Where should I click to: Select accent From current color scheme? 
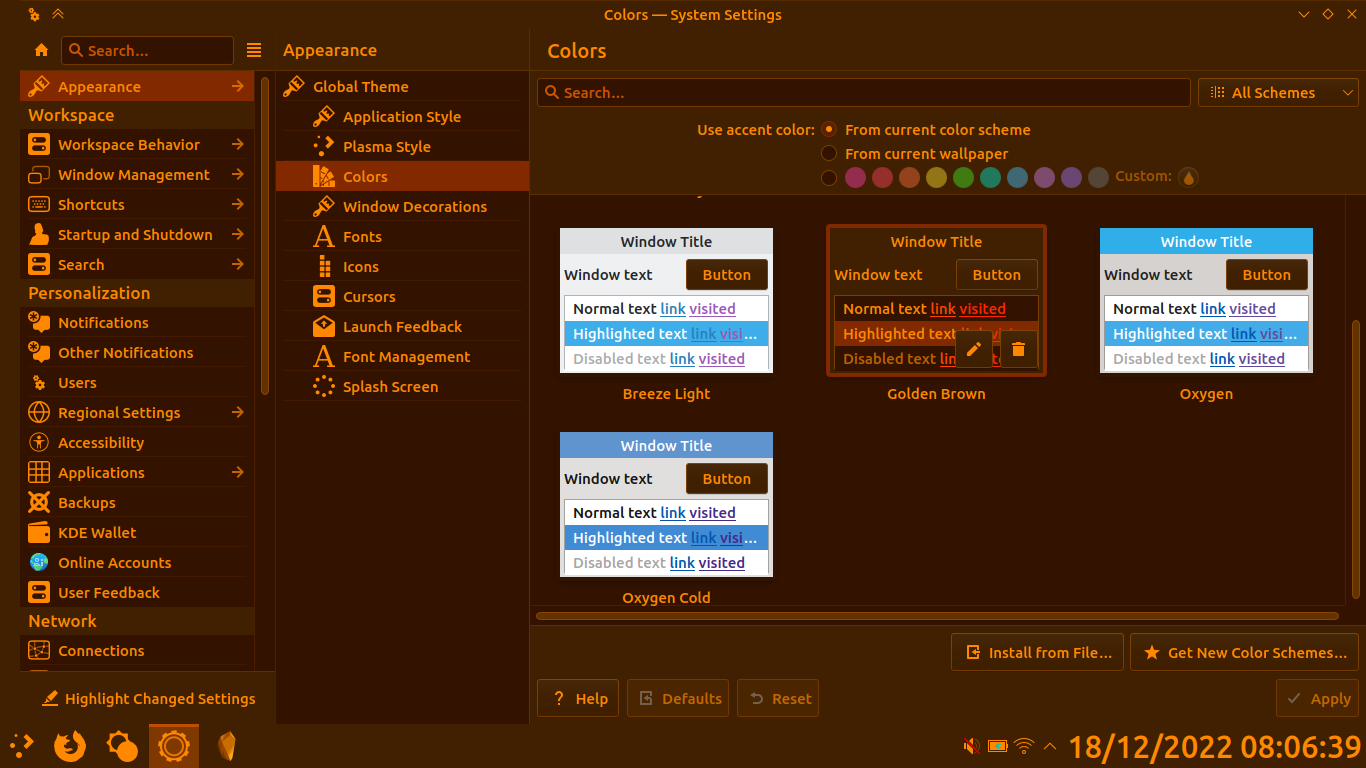pyautogui.click(x=829, y=130)
